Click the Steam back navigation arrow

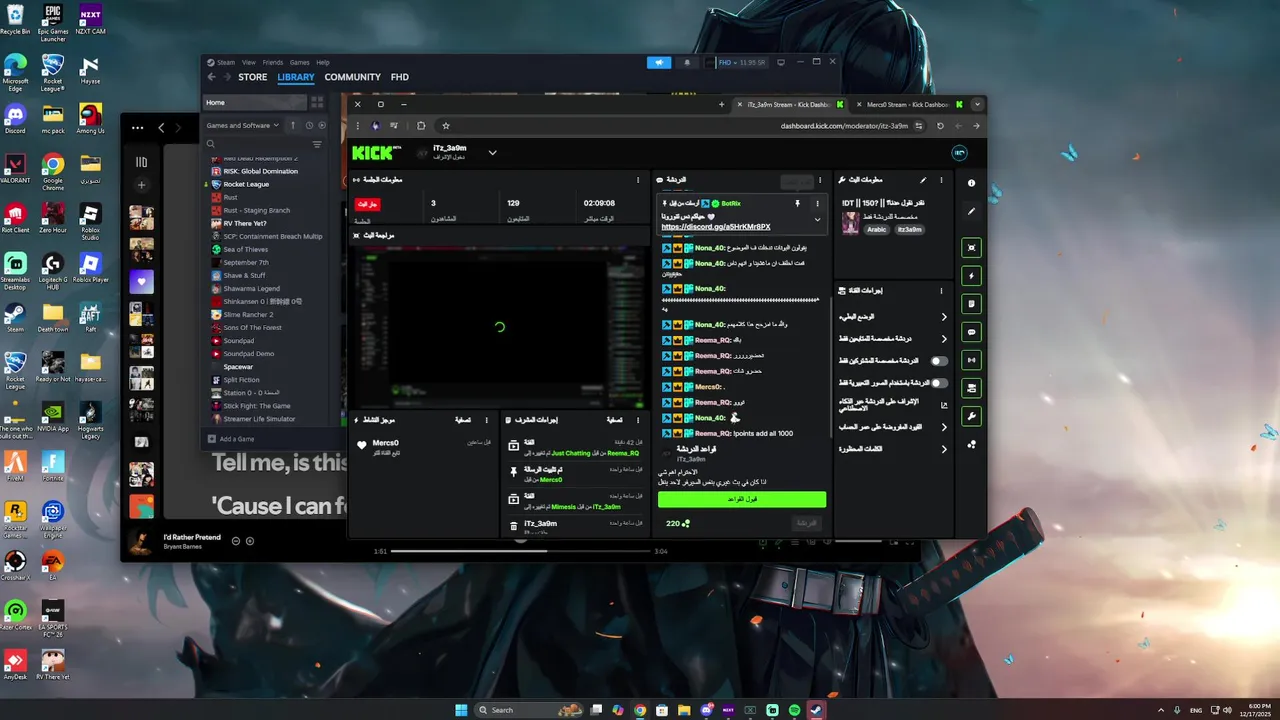(x=211, y=77)
